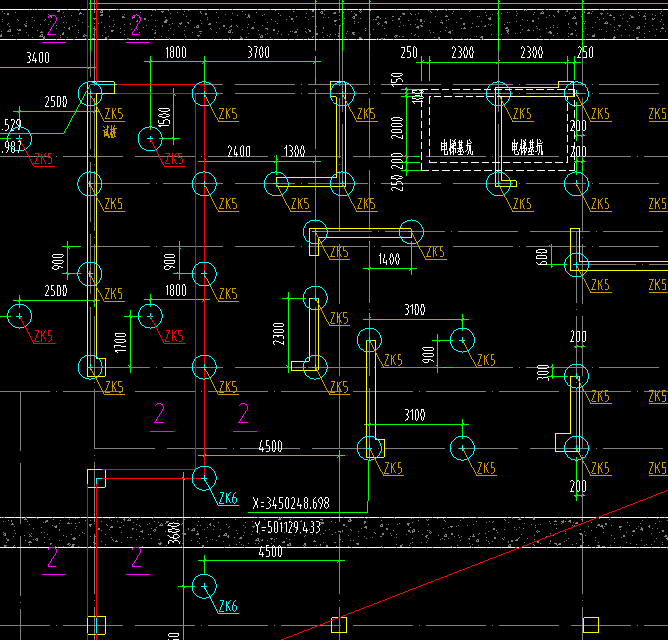Click the ZK6 label below the lower 4500

pyautogui.click(x=228, y=606)
